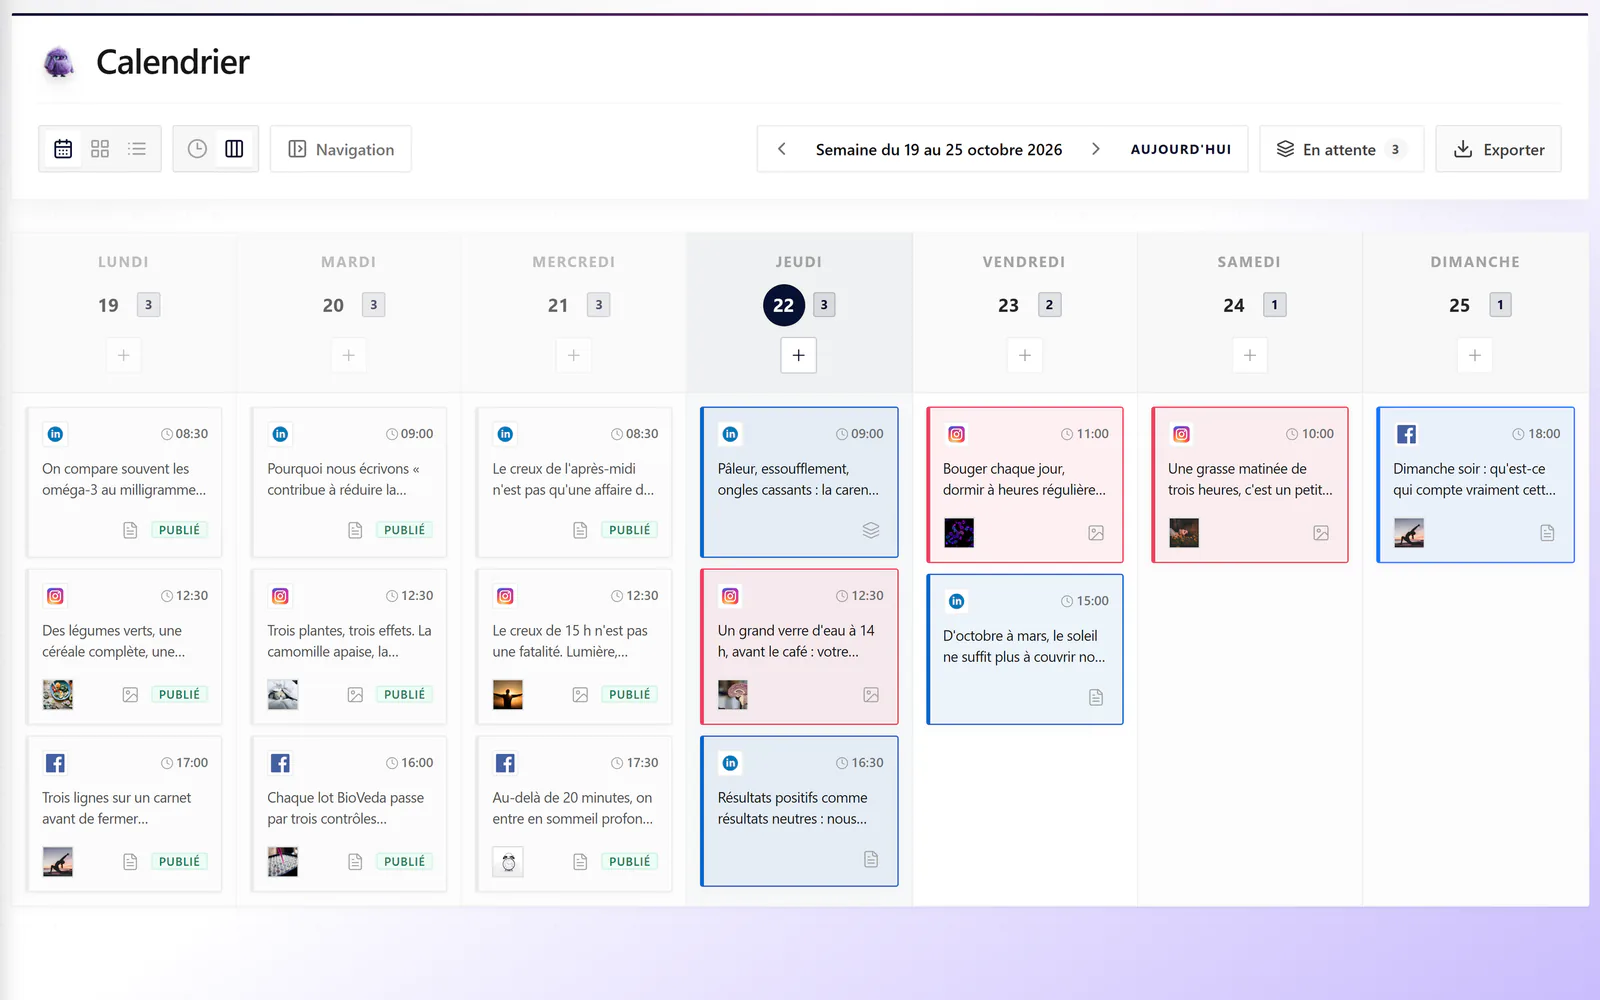The height and width of the screenshot is (1000, 1600).
Task: Switch to list view icon
Action: (x=137, y=149)
